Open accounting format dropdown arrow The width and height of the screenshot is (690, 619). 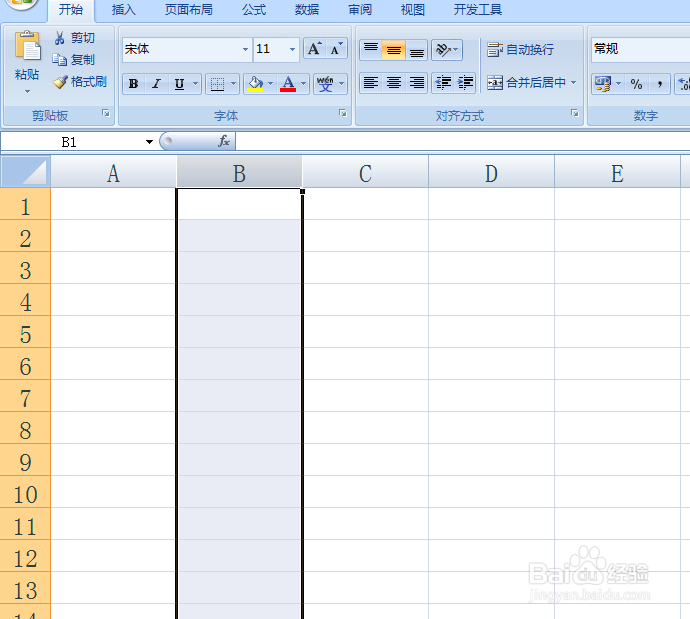click(x=618, y=84)
